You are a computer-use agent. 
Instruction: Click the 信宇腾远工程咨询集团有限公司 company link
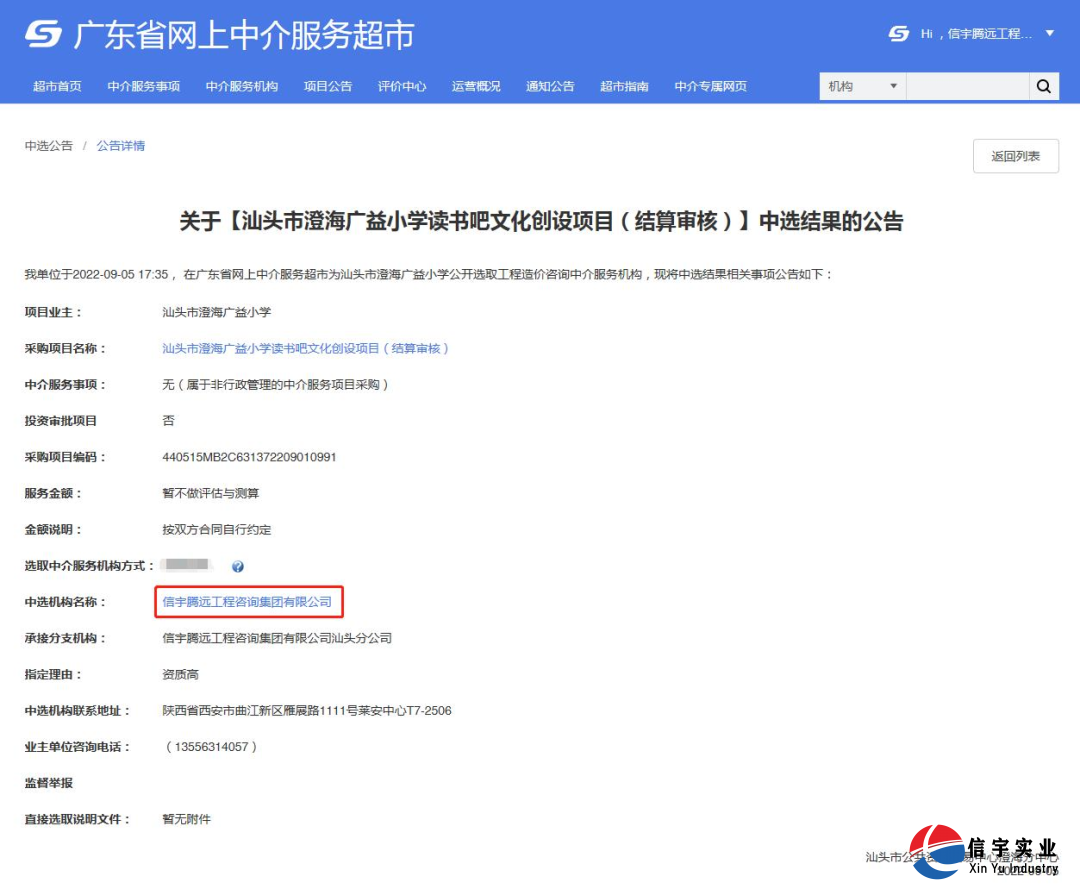pyautogui.click(x=247, y=602)
